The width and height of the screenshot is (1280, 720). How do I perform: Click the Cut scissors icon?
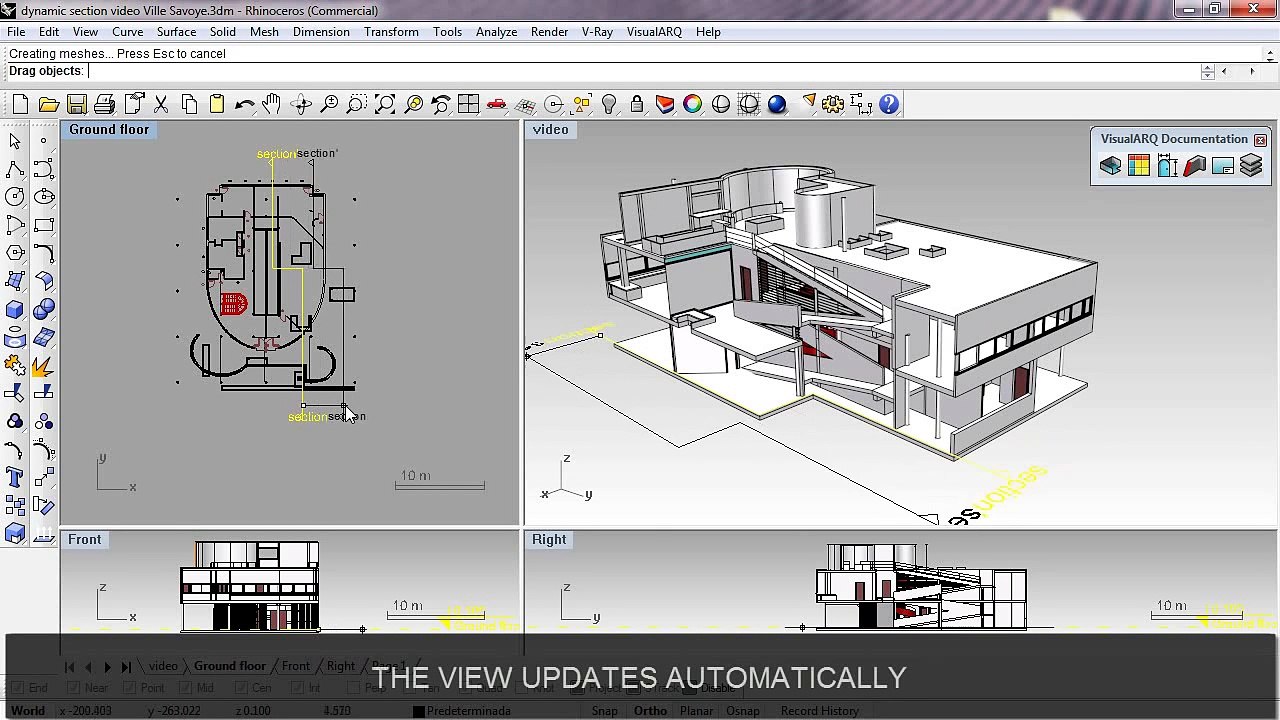160,104
